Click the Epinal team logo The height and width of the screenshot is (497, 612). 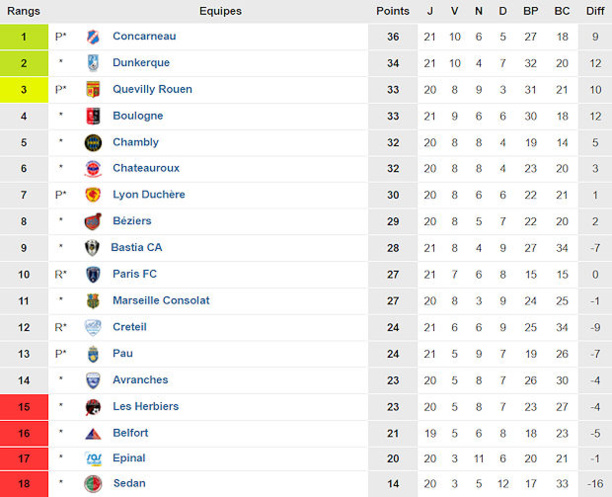coord(93,459)
